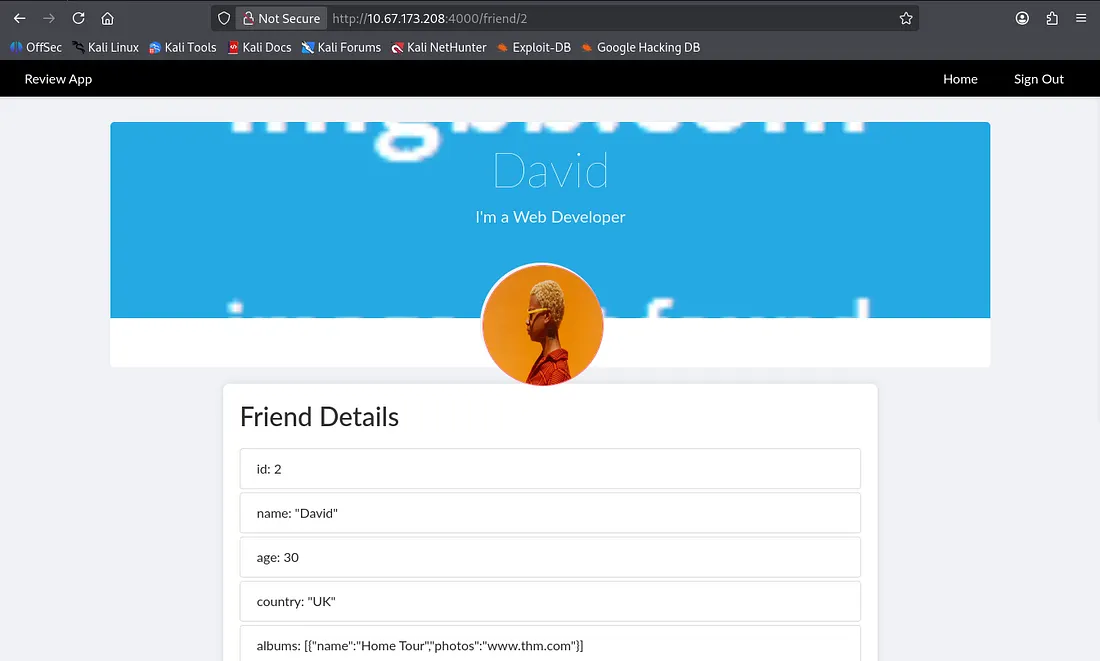Reload the current page
This screenshot has height=661, width=1100.
click(x=78, y=18)
